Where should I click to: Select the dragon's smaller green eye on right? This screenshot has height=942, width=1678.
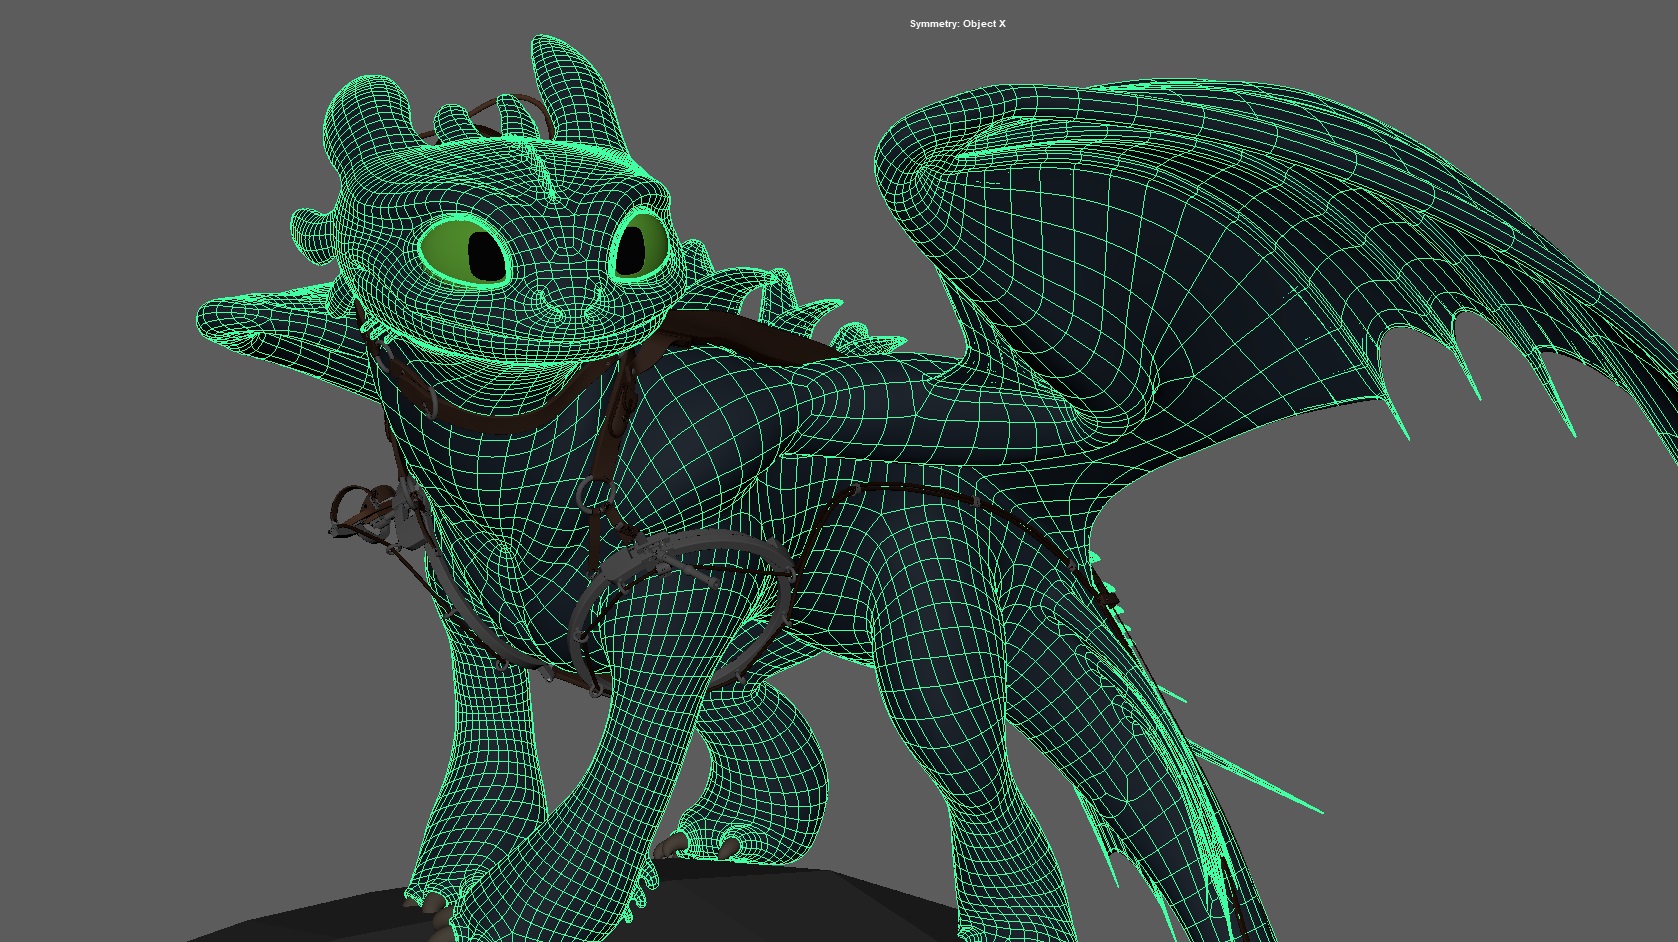(638, 243)
